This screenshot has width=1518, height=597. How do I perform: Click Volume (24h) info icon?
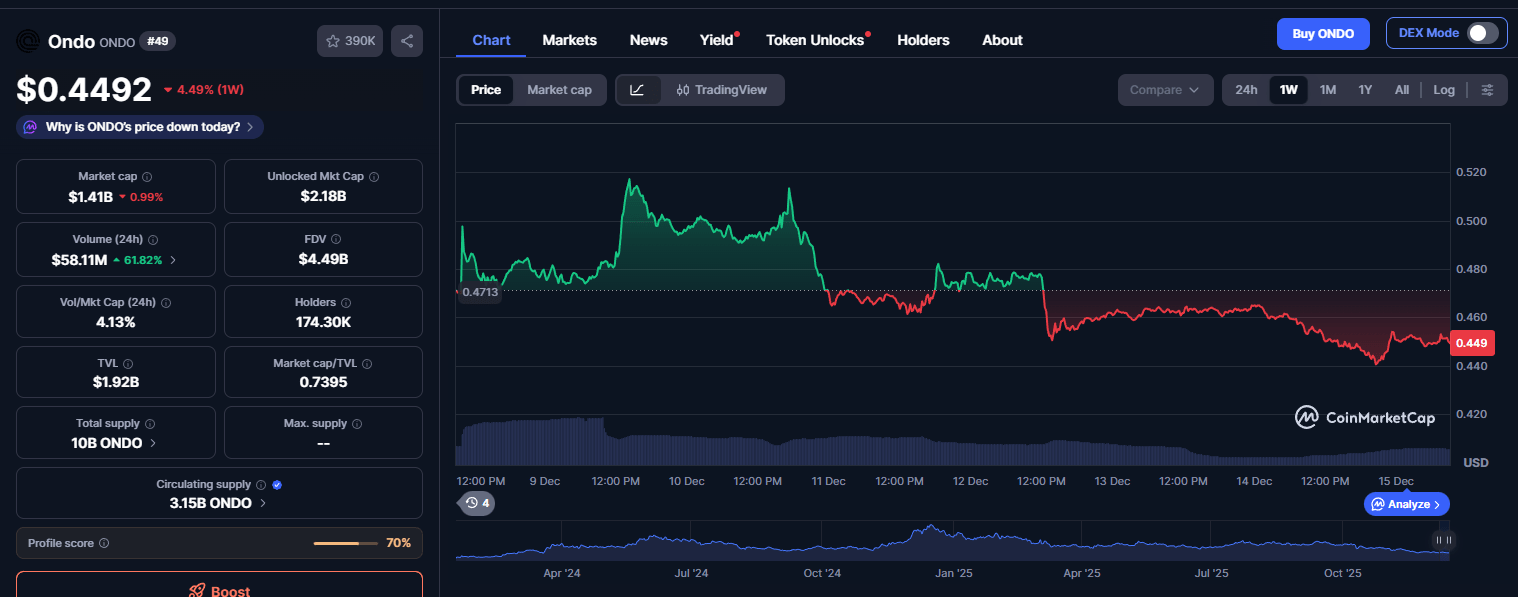pyautogui.click(x=153, y=240)
